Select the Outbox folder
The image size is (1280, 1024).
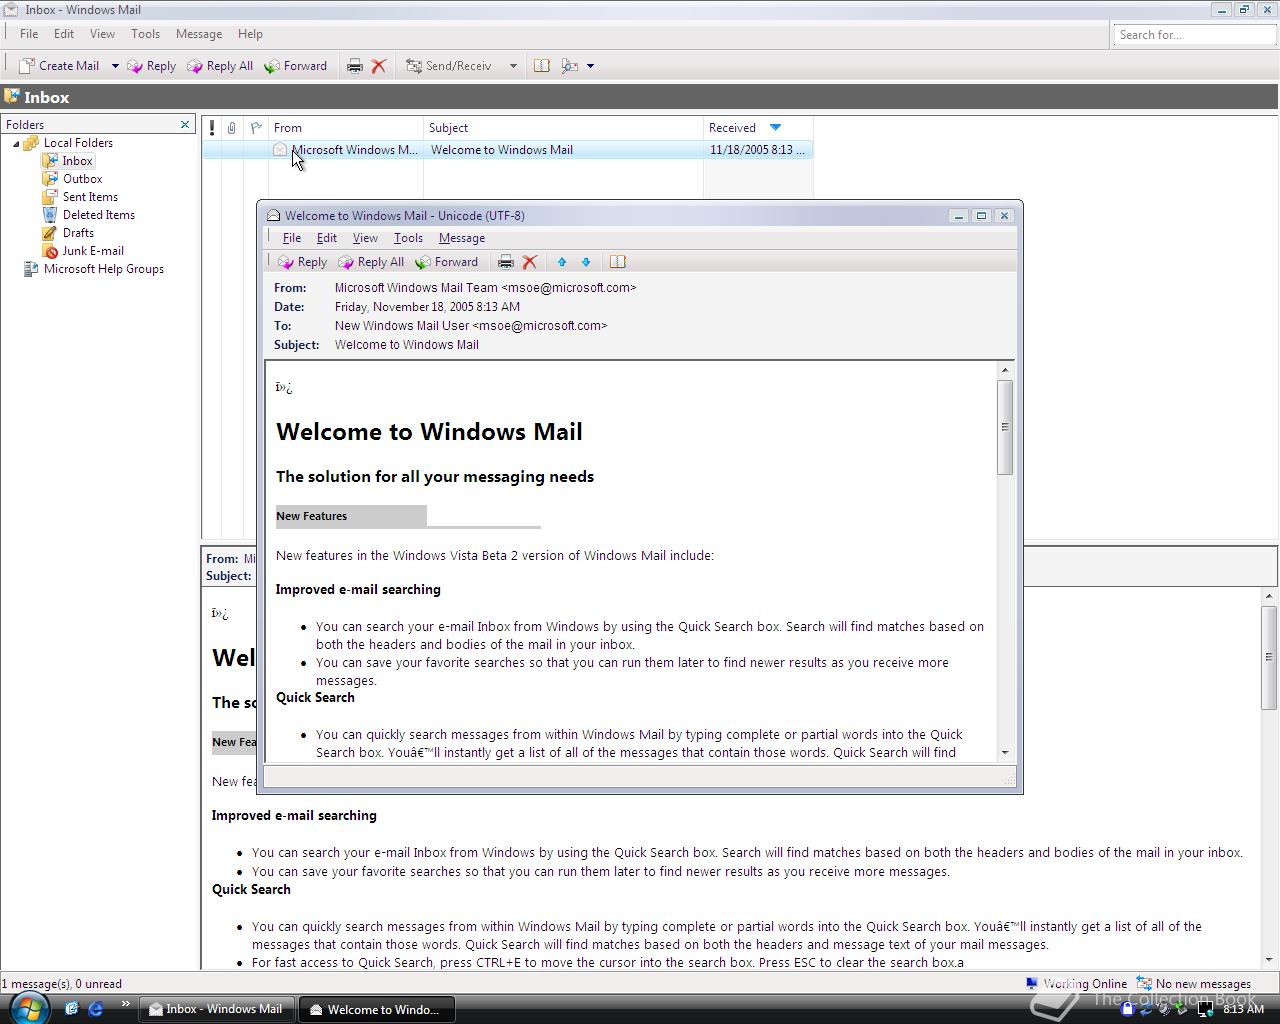[82, 179]
